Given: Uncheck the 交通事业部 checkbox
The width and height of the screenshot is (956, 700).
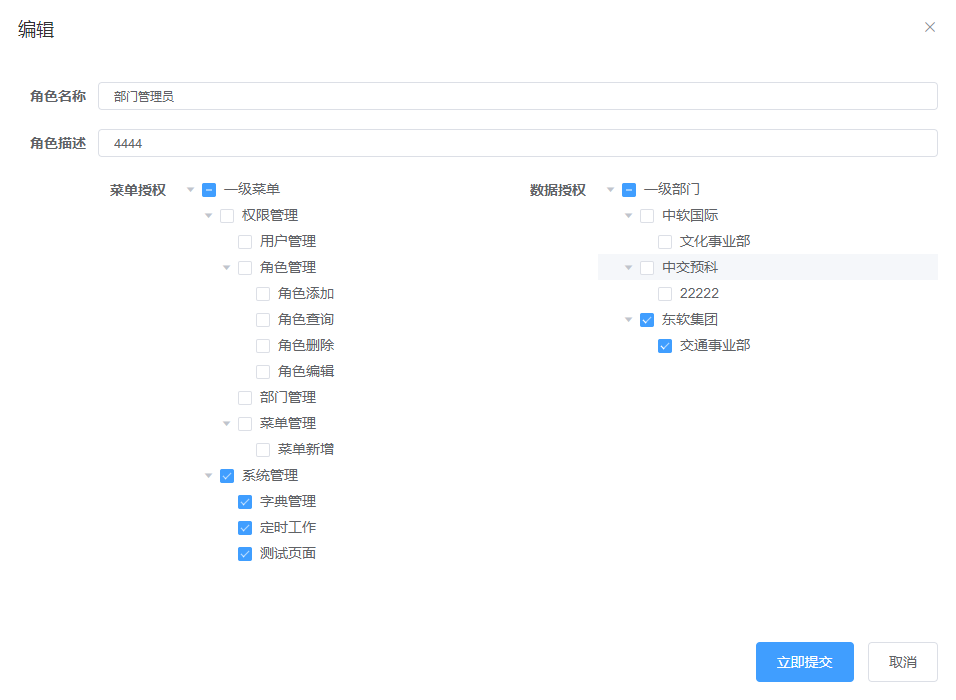Looking at the screenshot, I should (664, 345).
